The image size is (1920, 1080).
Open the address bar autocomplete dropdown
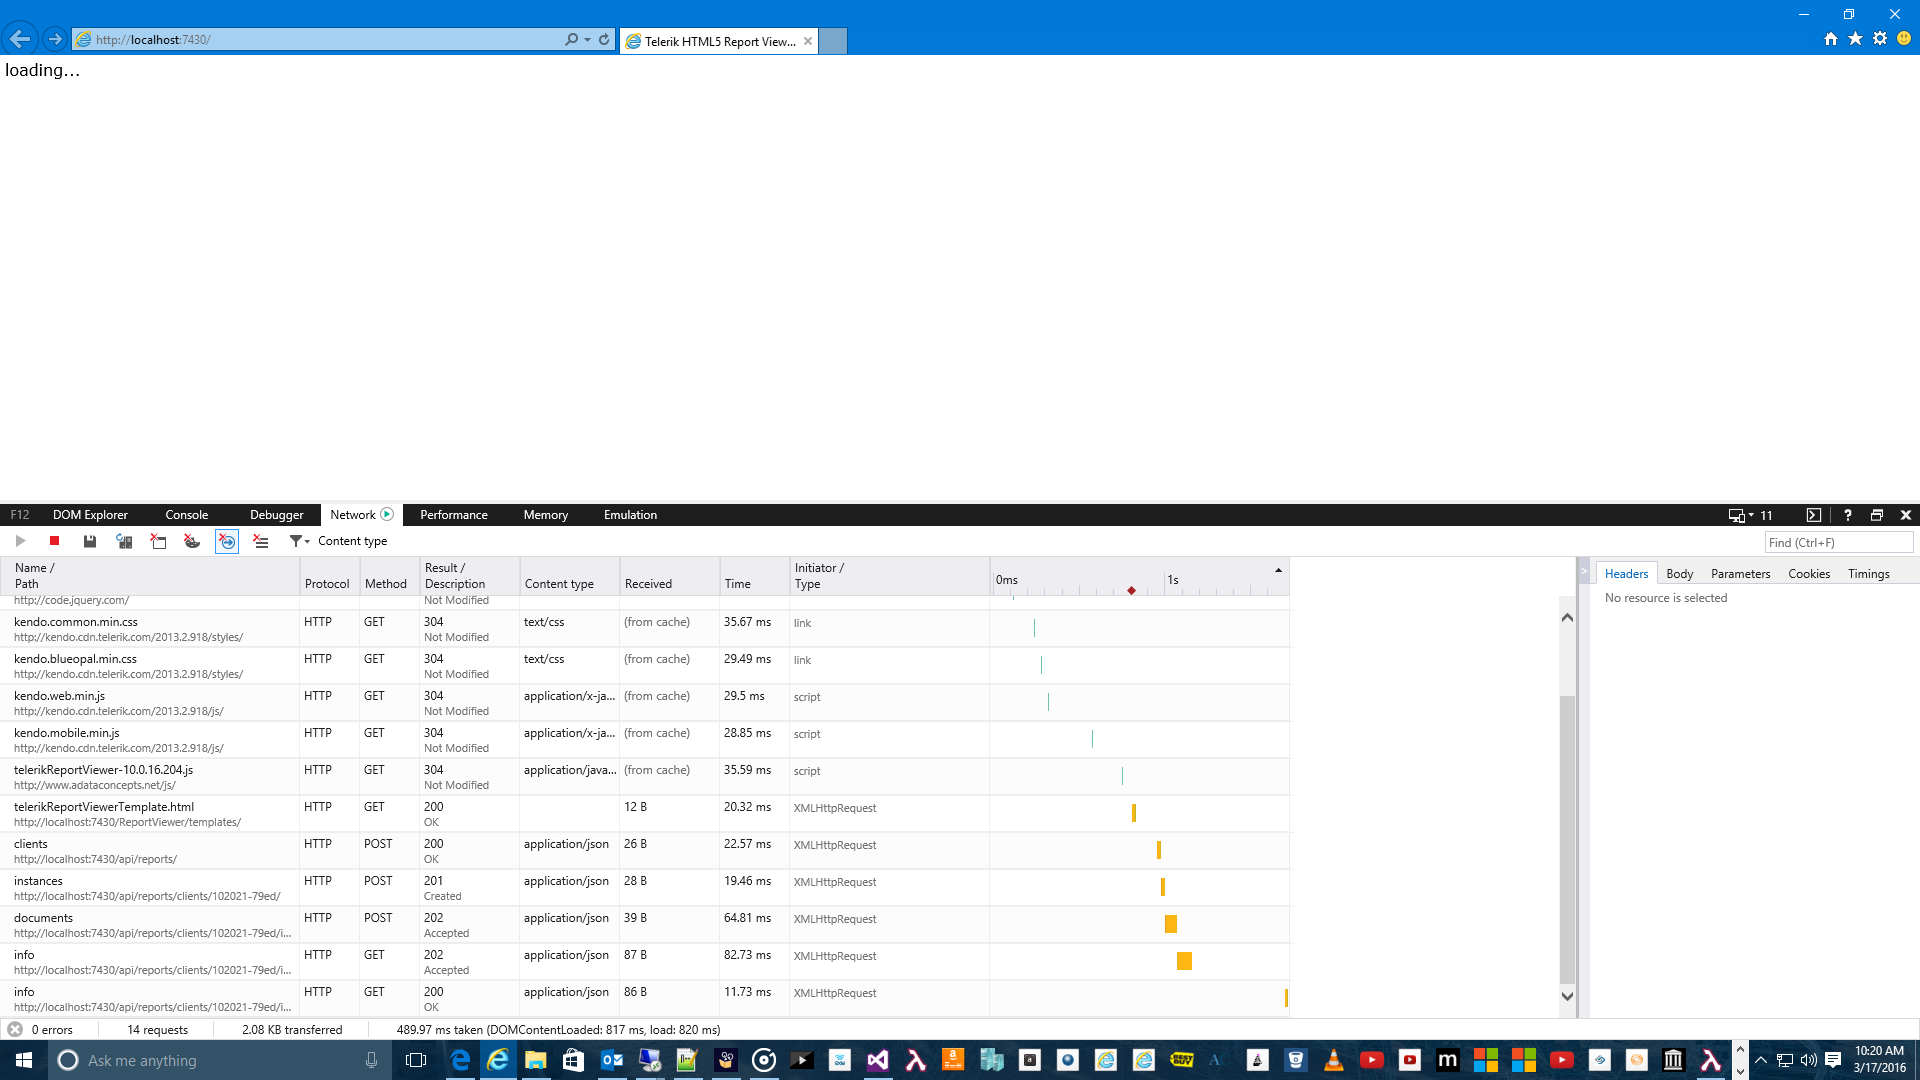point(587,40)
